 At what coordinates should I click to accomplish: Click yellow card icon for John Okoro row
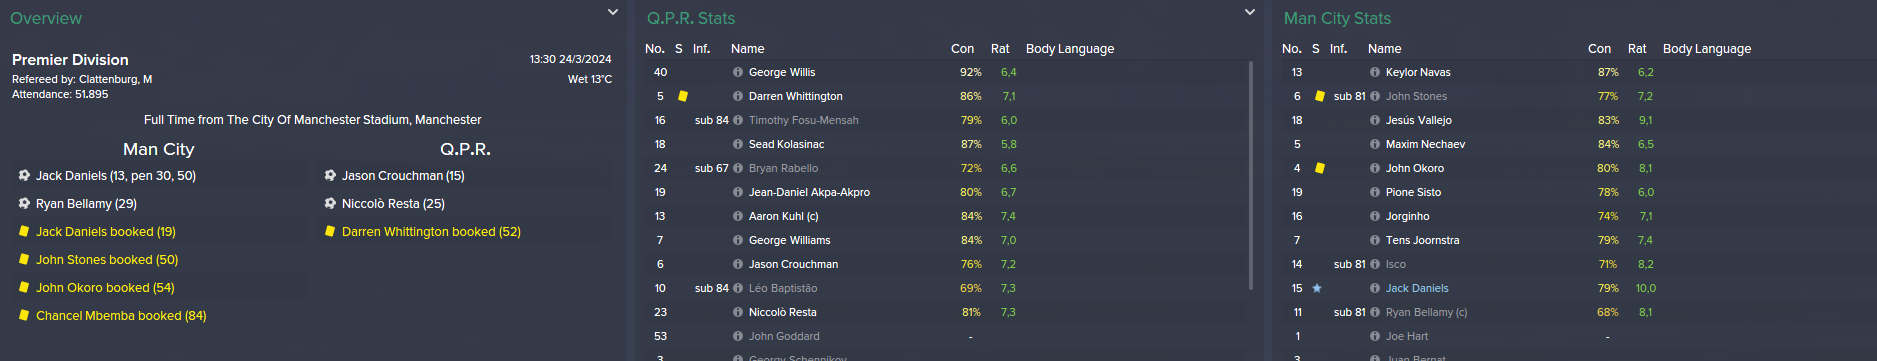tap(1320, 168)
